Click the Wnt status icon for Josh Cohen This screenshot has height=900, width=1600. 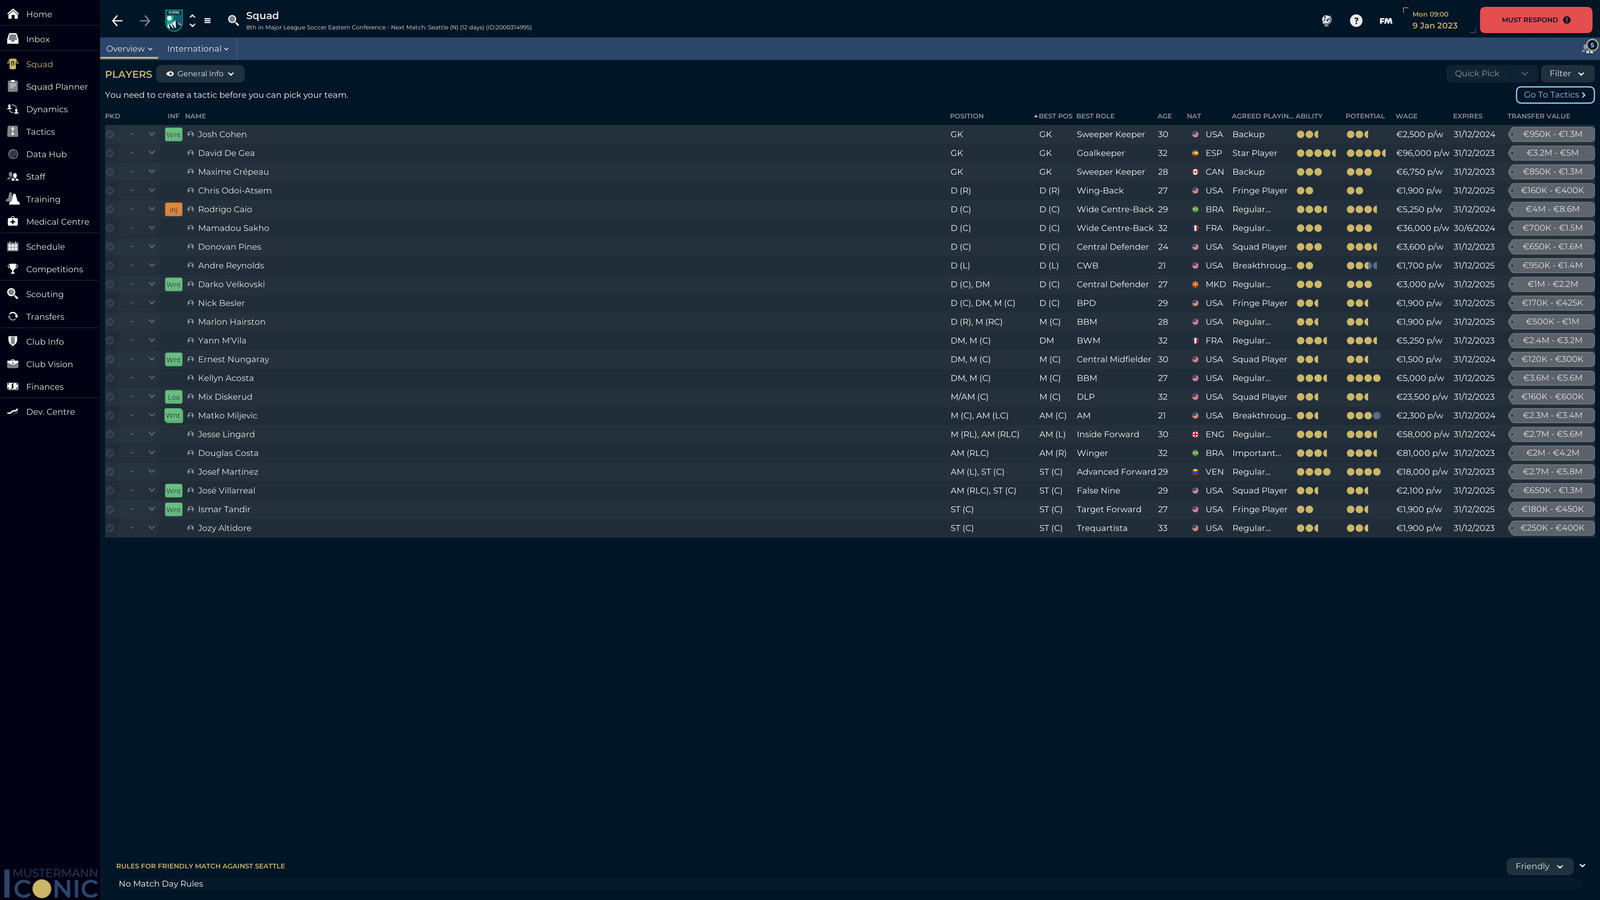[173, 135]
